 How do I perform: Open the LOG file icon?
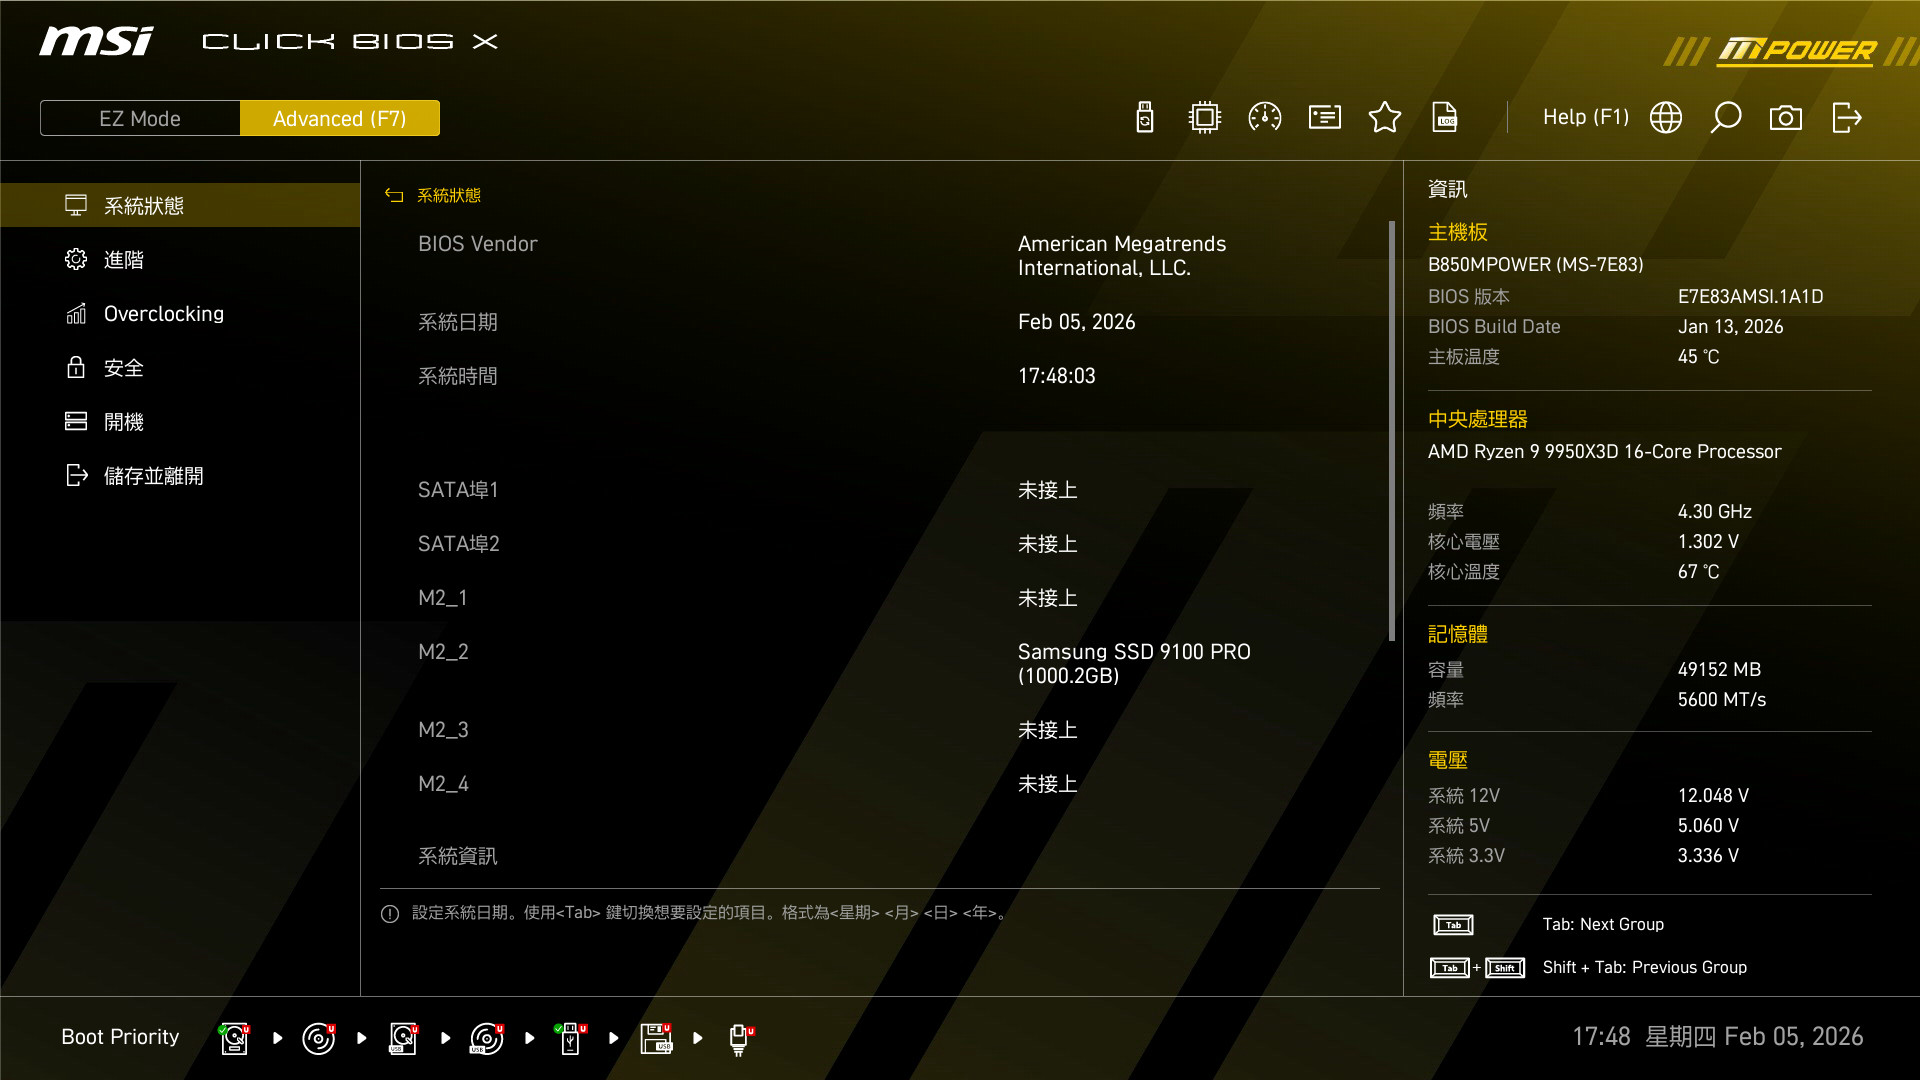[1445, 118]
